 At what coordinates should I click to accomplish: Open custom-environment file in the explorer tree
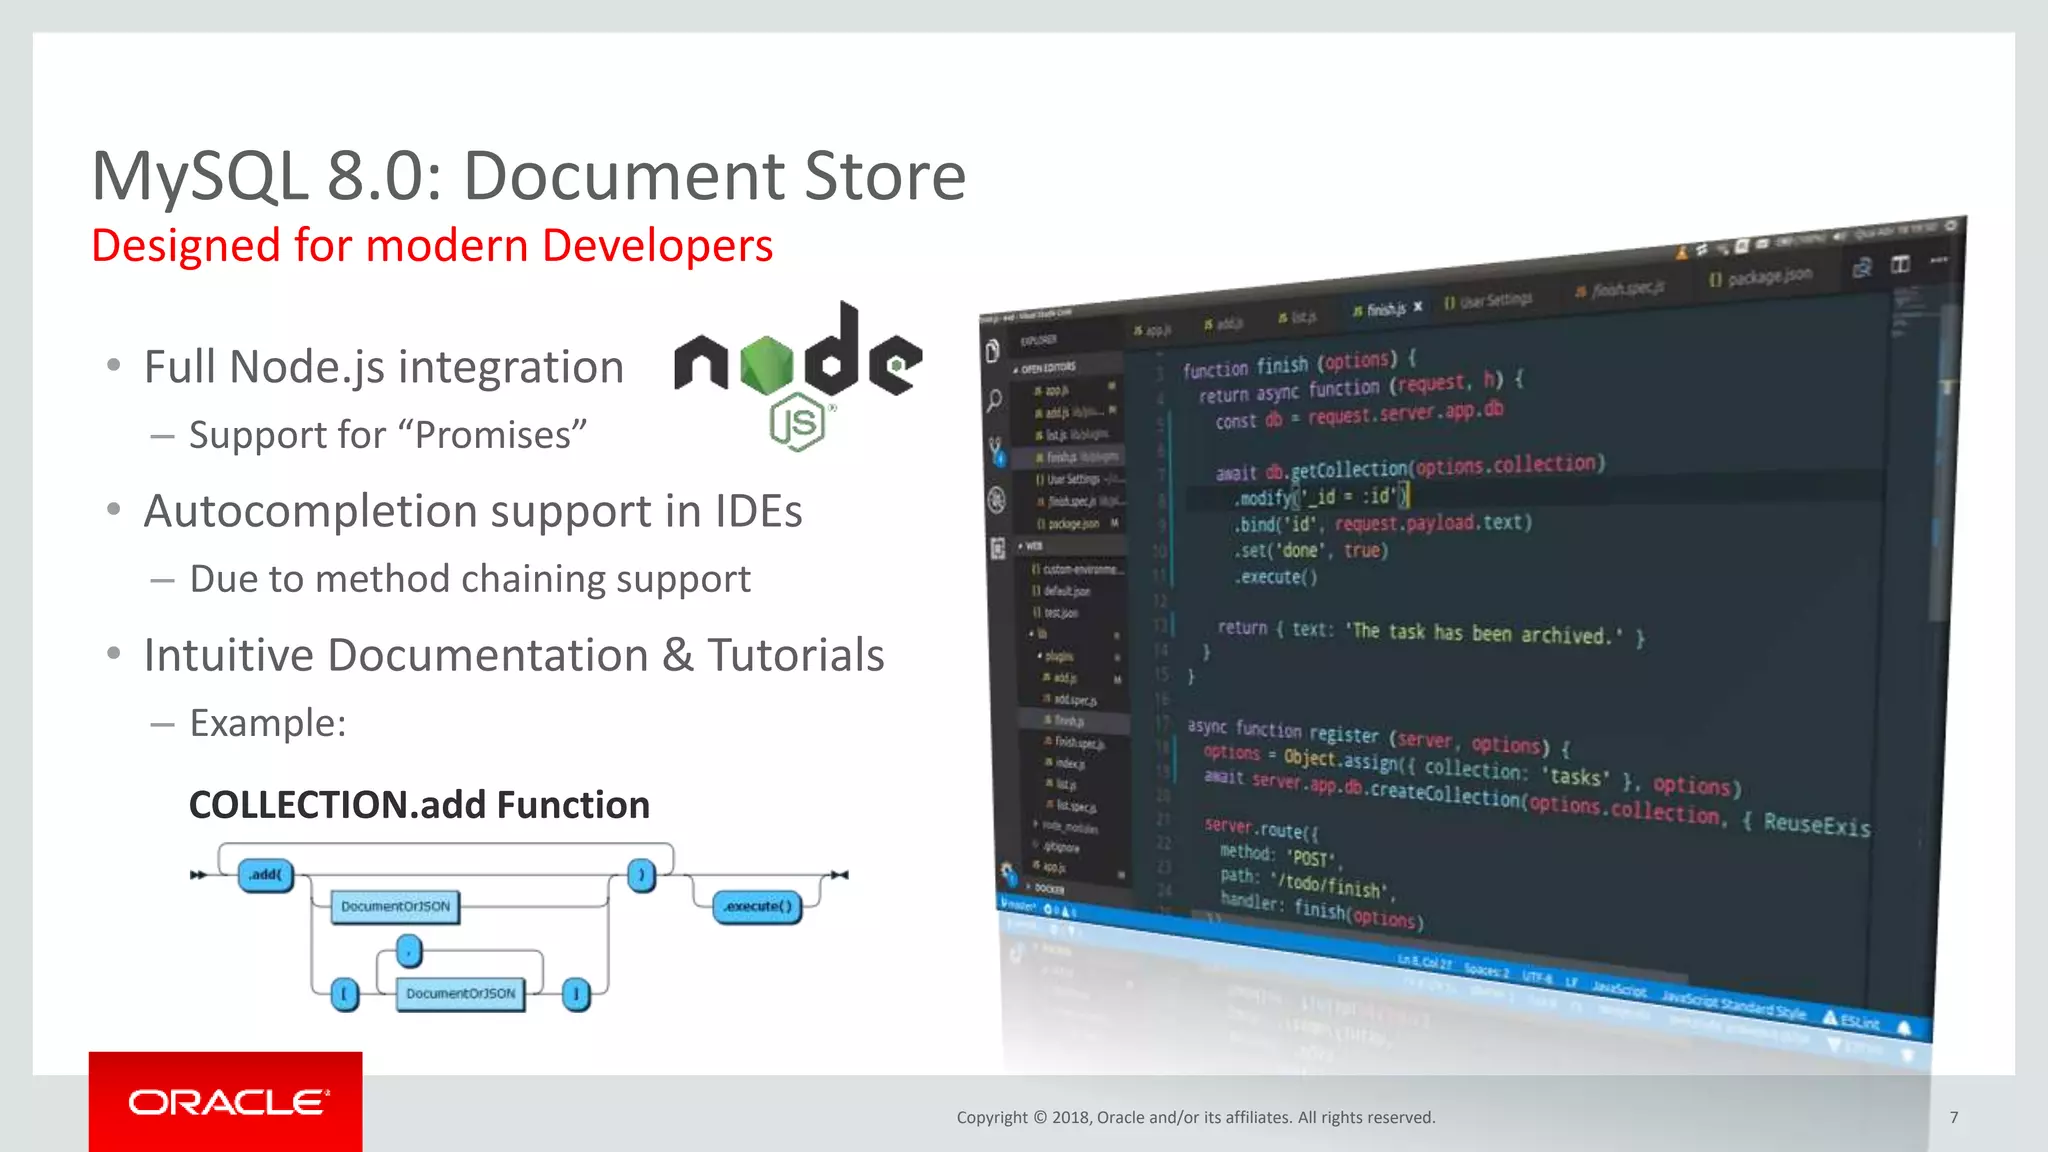pyautogui.click(x=1078, y=569)
